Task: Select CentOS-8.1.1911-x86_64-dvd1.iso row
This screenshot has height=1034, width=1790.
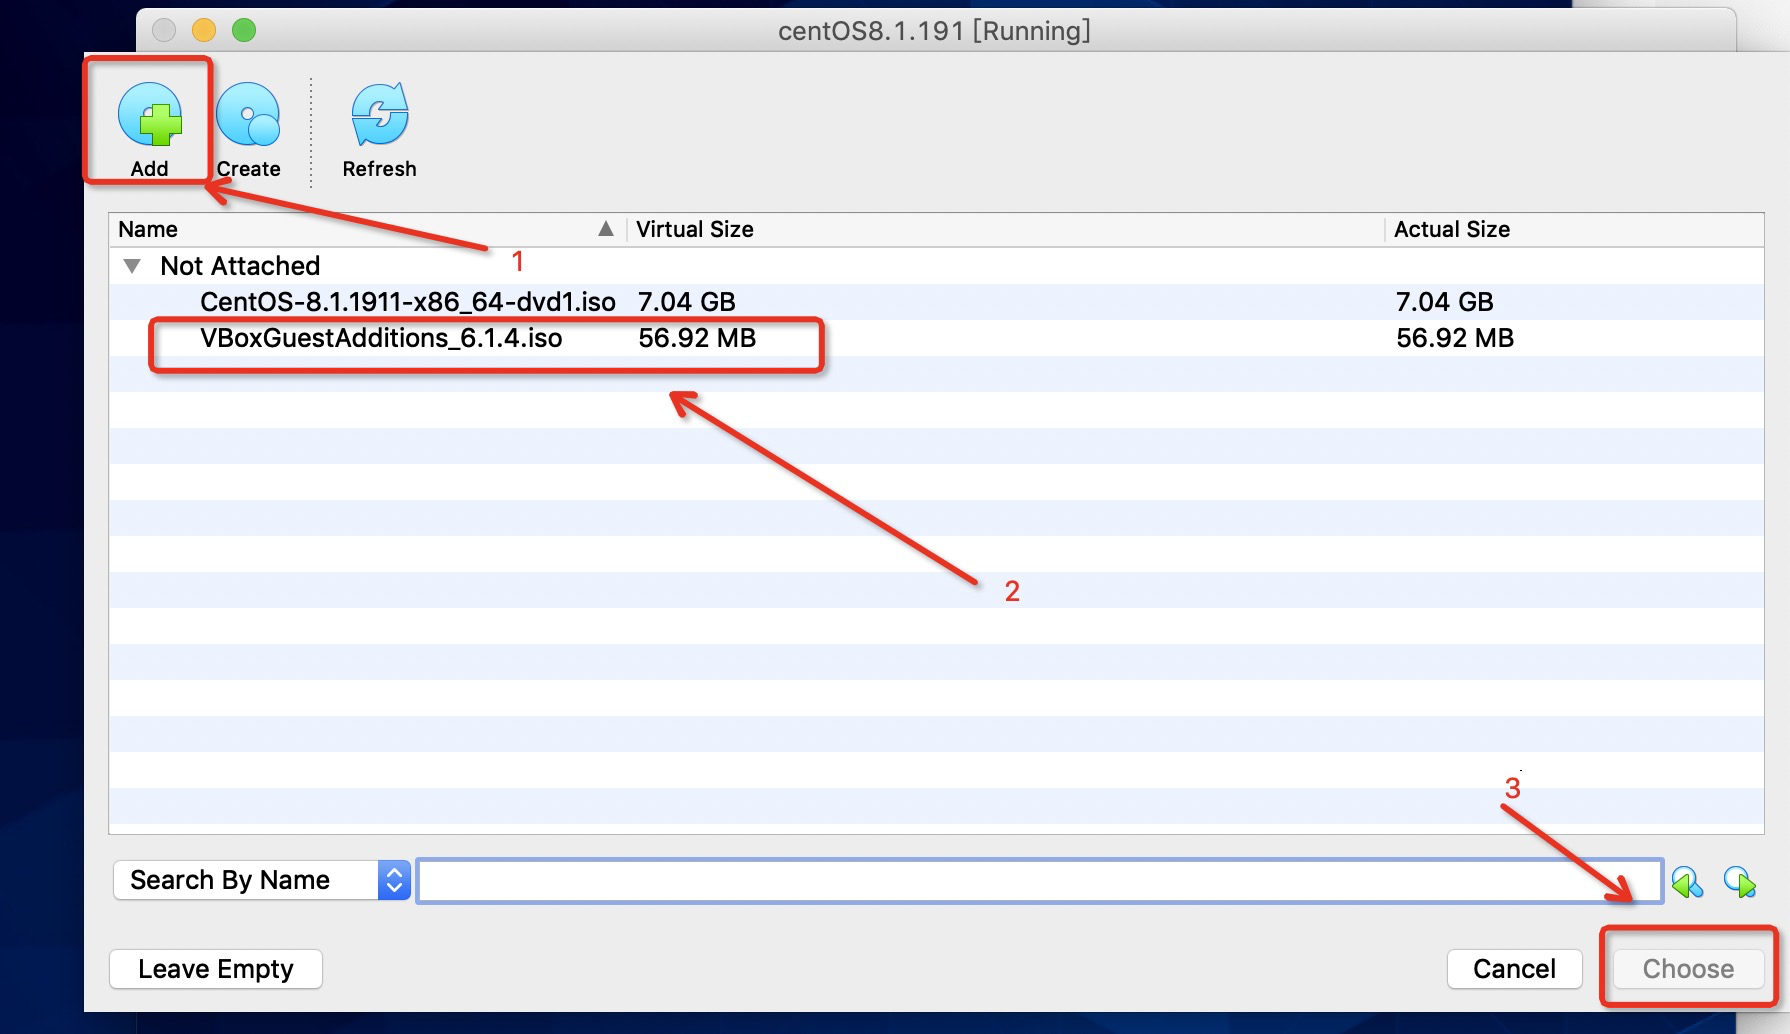Action: (x=936, y=302)
